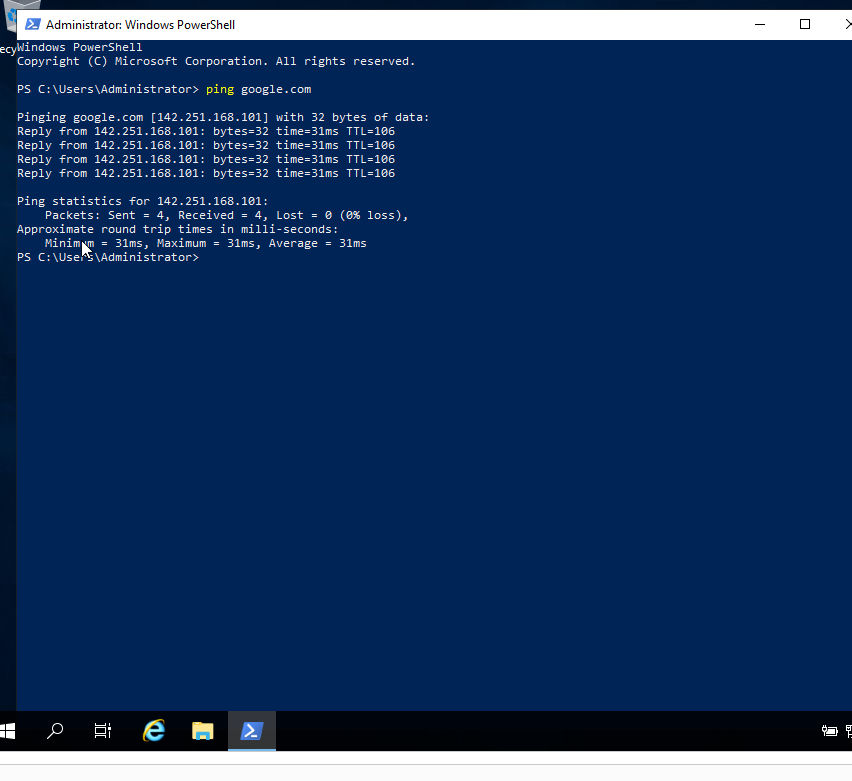Open the PowerShell window system menu icon
Screen dimensions: 852x781
(x=33, y=24)
